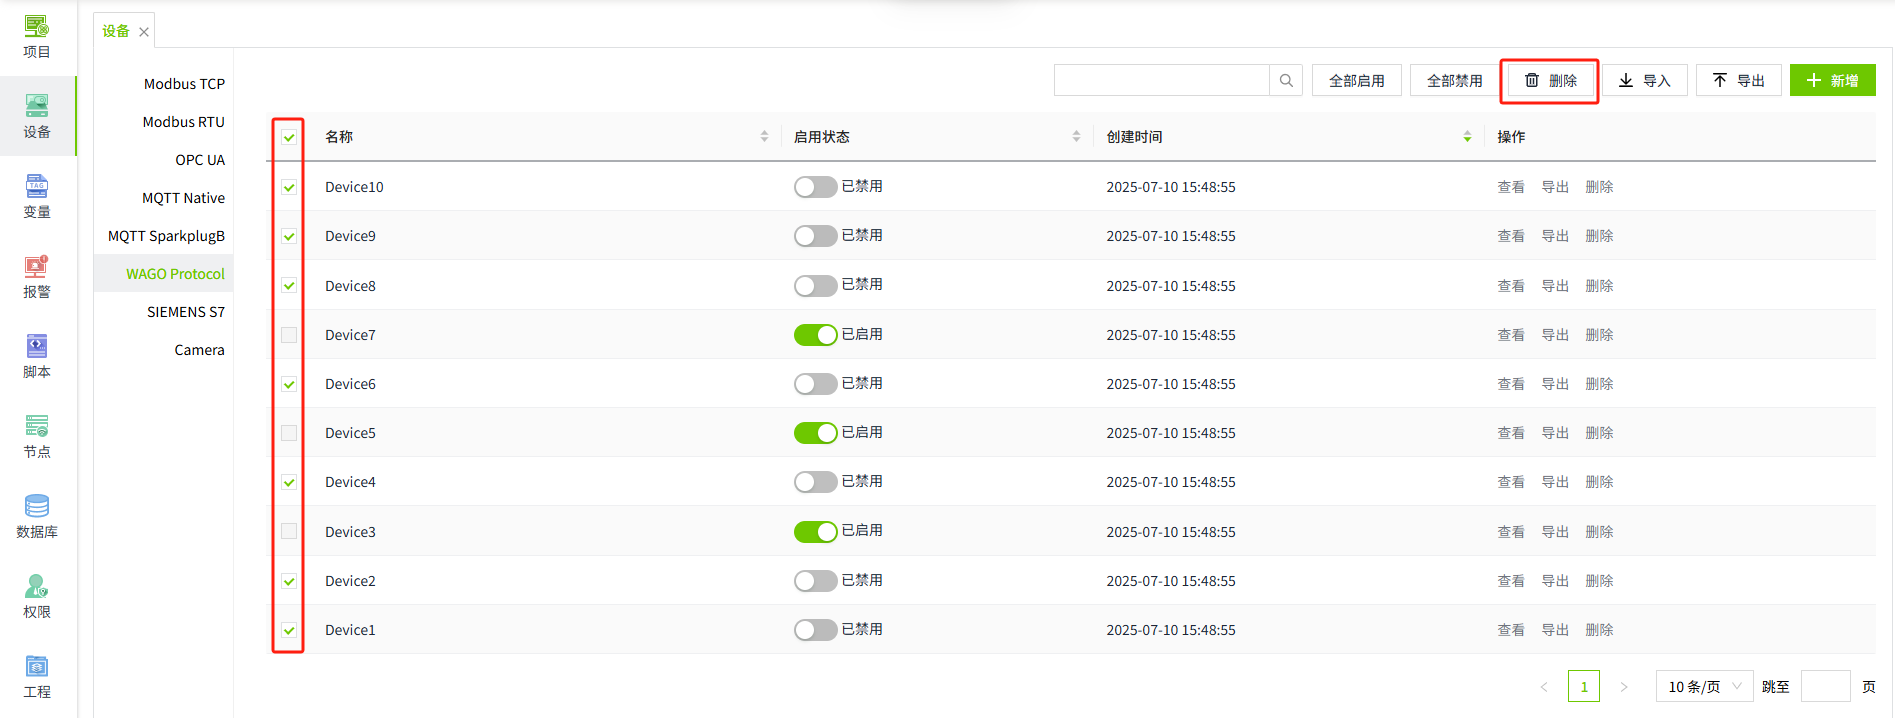Open the 项目 sidebar icon
The width and height of the screenshot is (1895, 718).
click(x=37, y=37)
